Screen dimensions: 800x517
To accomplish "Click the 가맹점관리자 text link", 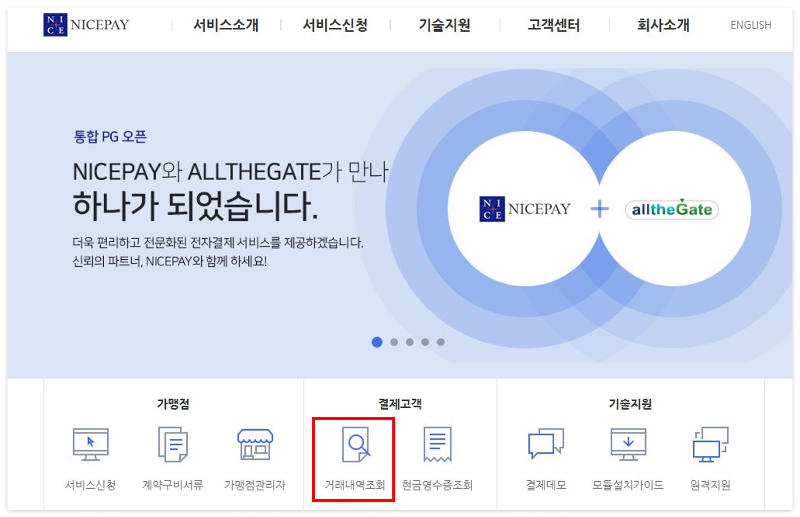I will [255, 485].
